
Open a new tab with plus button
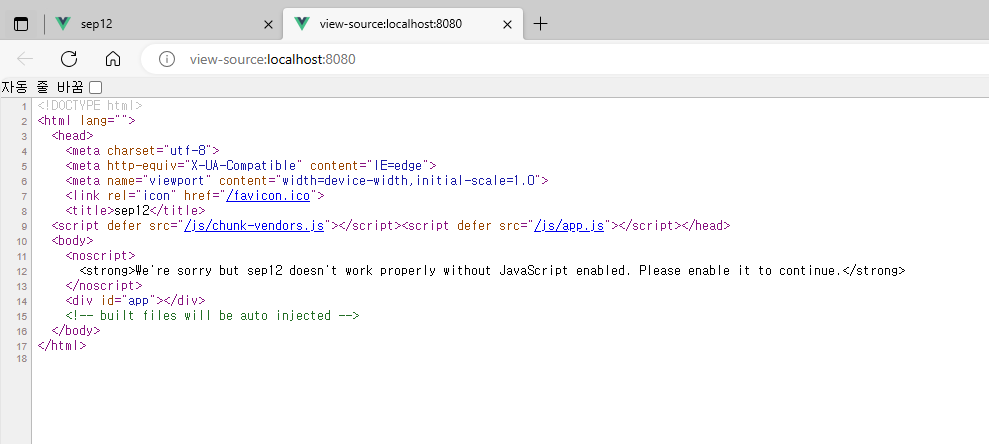pyautogui.click(x=541, y=24)
